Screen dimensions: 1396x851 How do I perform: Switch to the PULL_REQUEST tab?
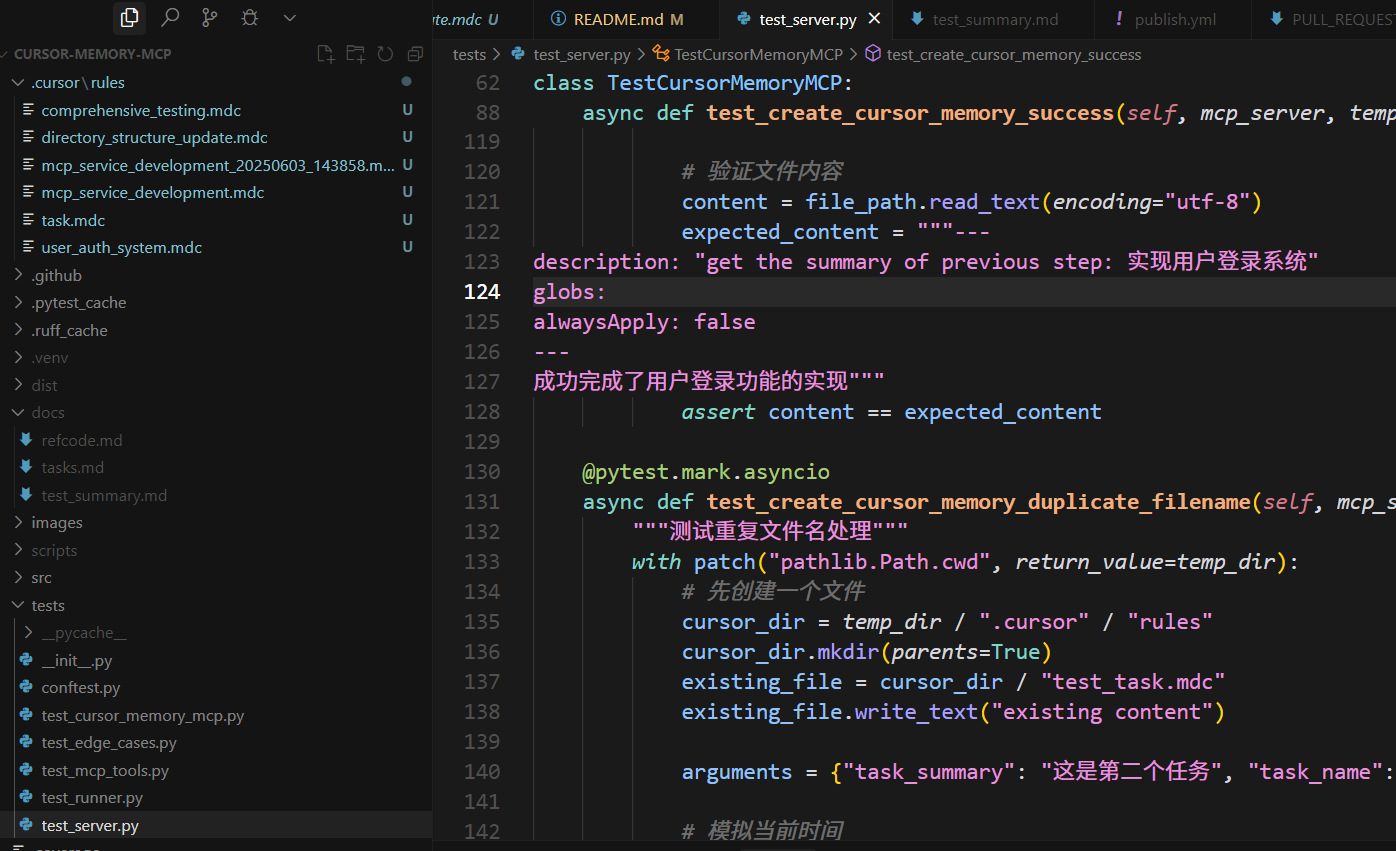(1326, 19)
